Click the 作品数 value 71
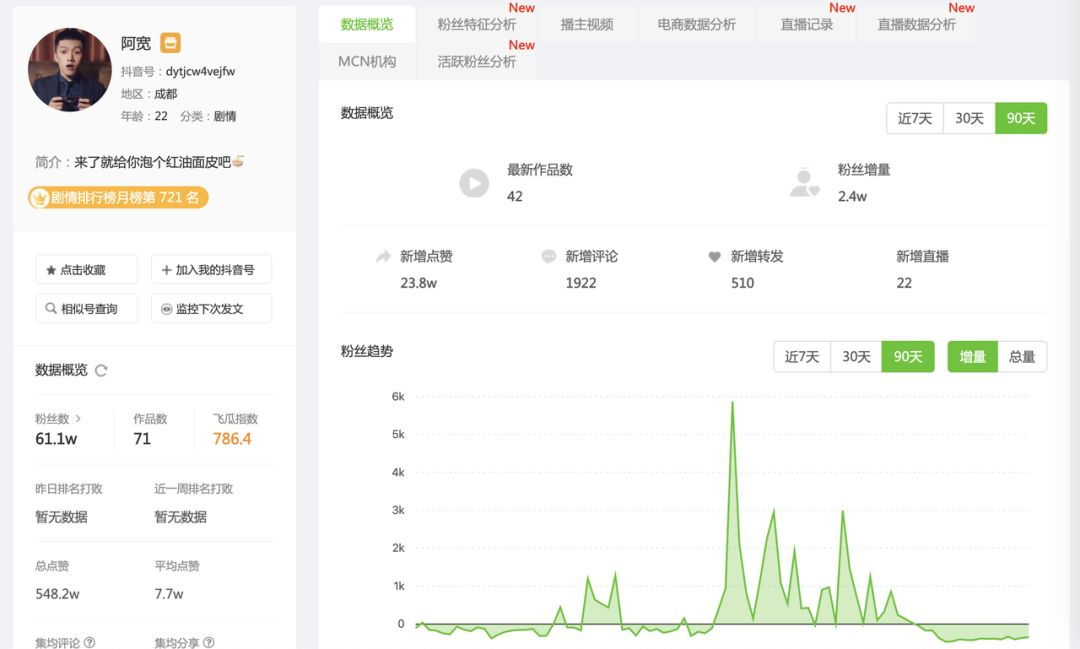Image resolution: width=1080 pixels, height=649 pixels. pyautogui.click(x=142, y=439)
